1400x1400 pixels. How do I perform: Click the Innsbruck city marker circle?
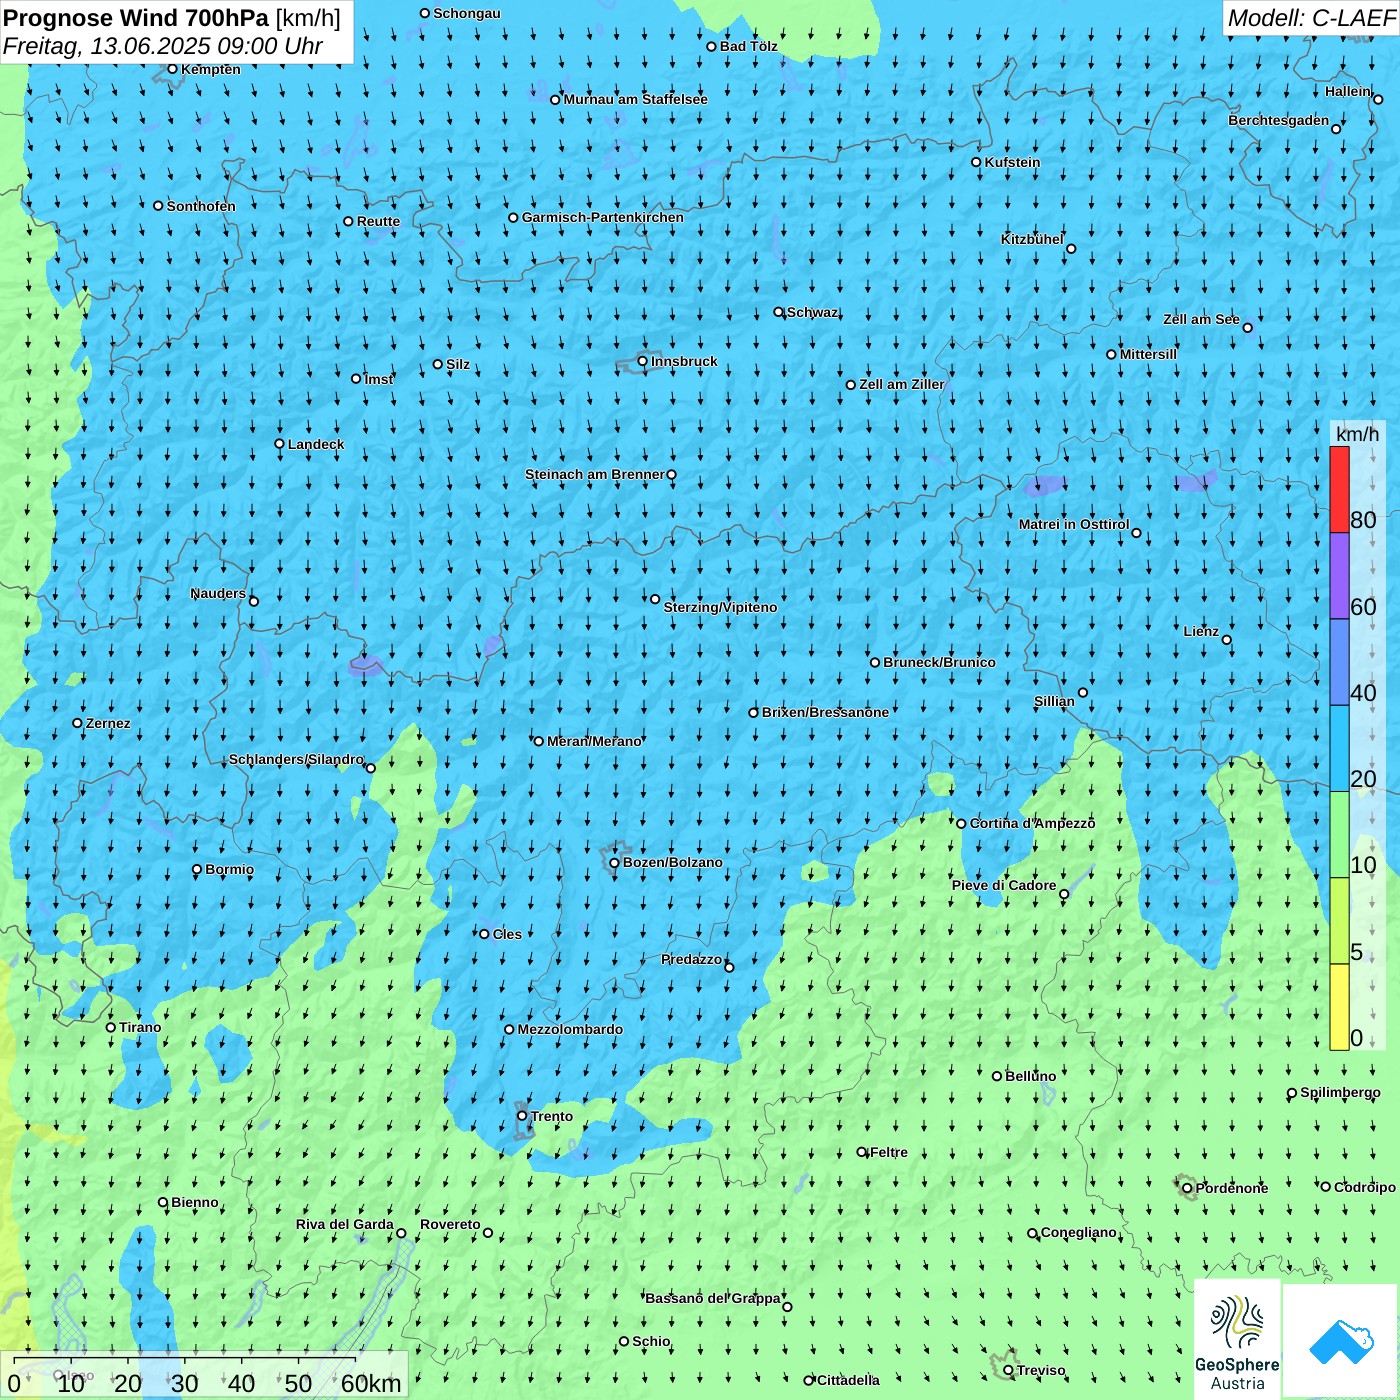(x=643, y=361)
